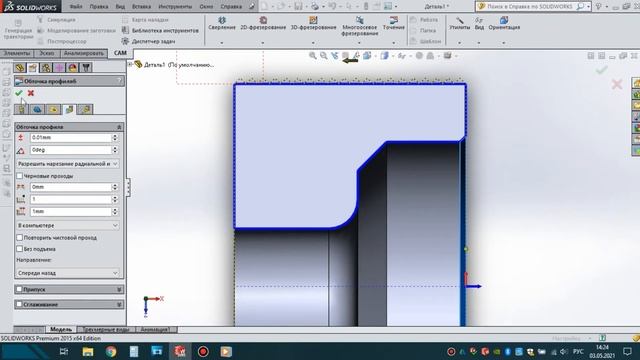The image size is (640, 360).
Task: Open the Вставка menu
Action: point(141,7)
